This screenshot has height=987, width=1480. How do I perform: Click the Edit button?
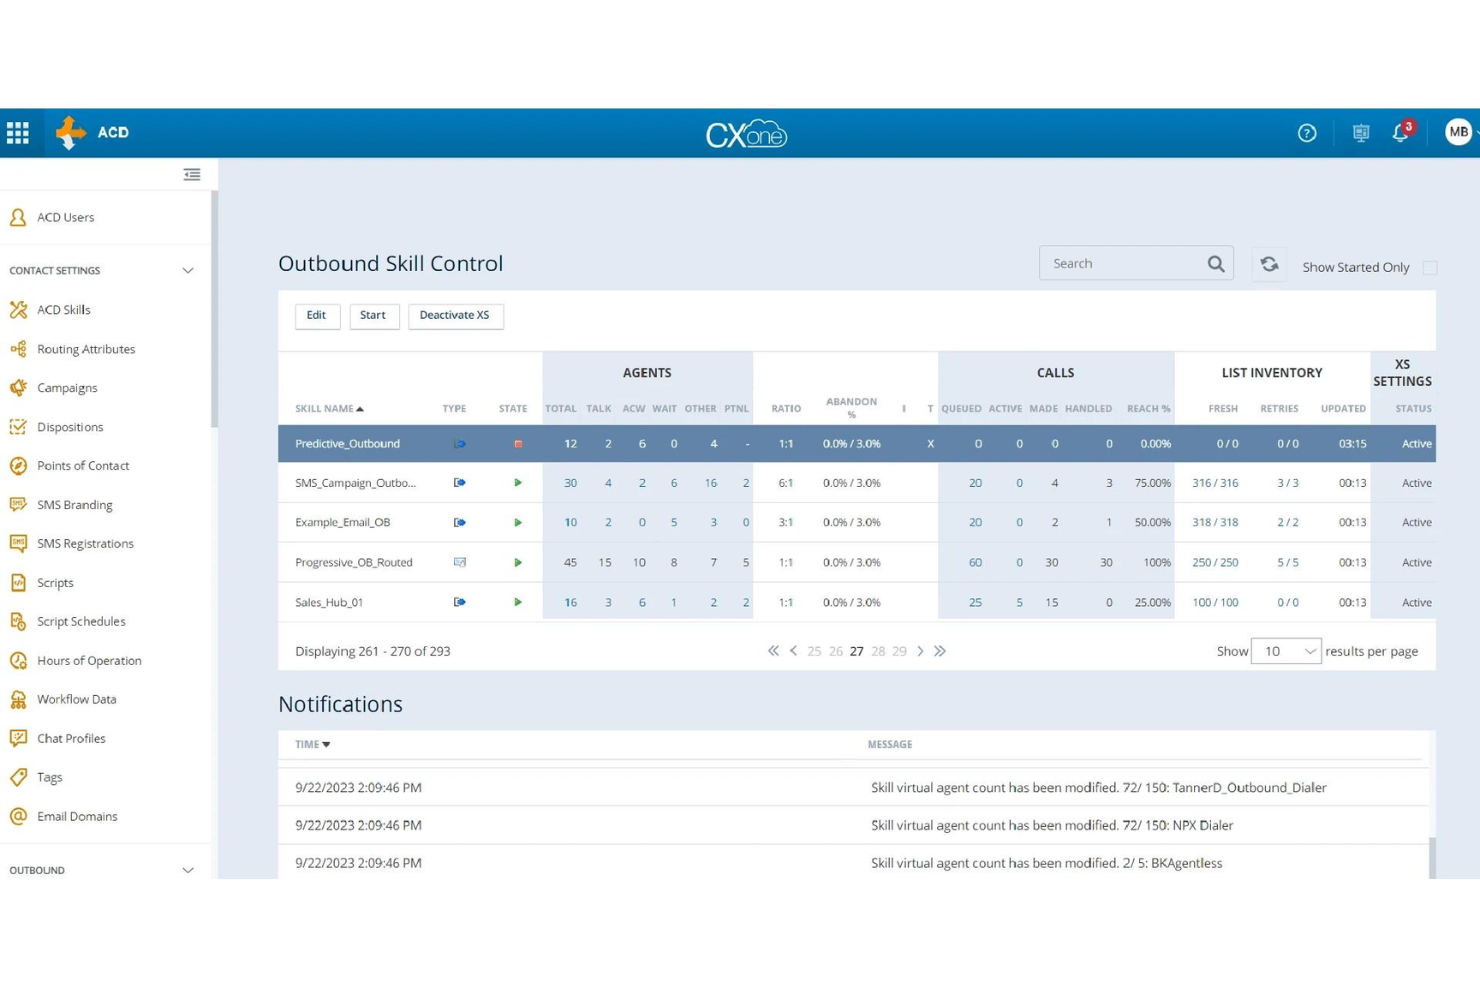[x=317, y=316]
